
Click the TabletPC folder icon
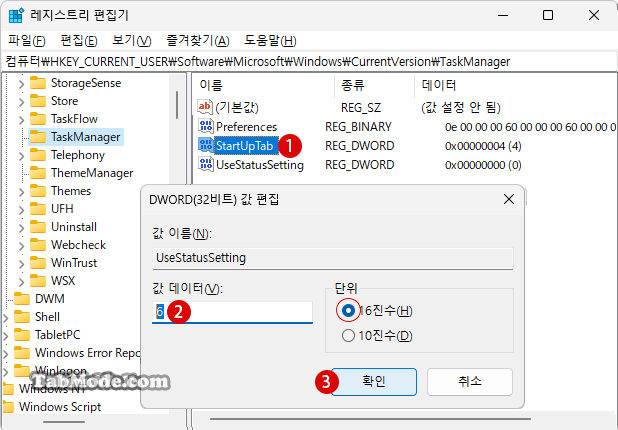coord(22,335)
